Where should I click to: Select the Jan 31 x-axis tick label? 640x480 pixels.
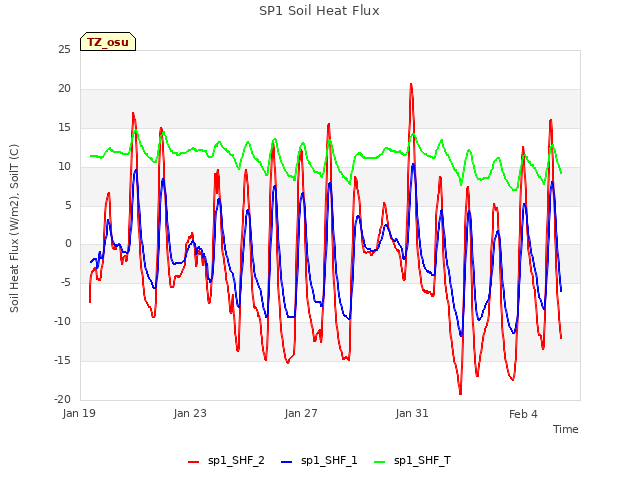click(412, 413)
